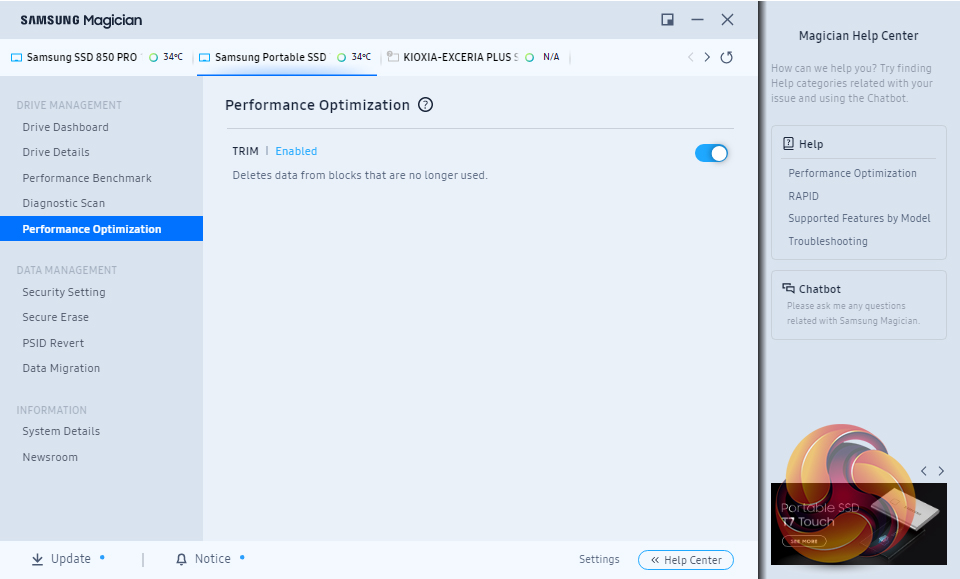
Task: Show the previous drive tabs with left chevron
Action: point(691,57)
